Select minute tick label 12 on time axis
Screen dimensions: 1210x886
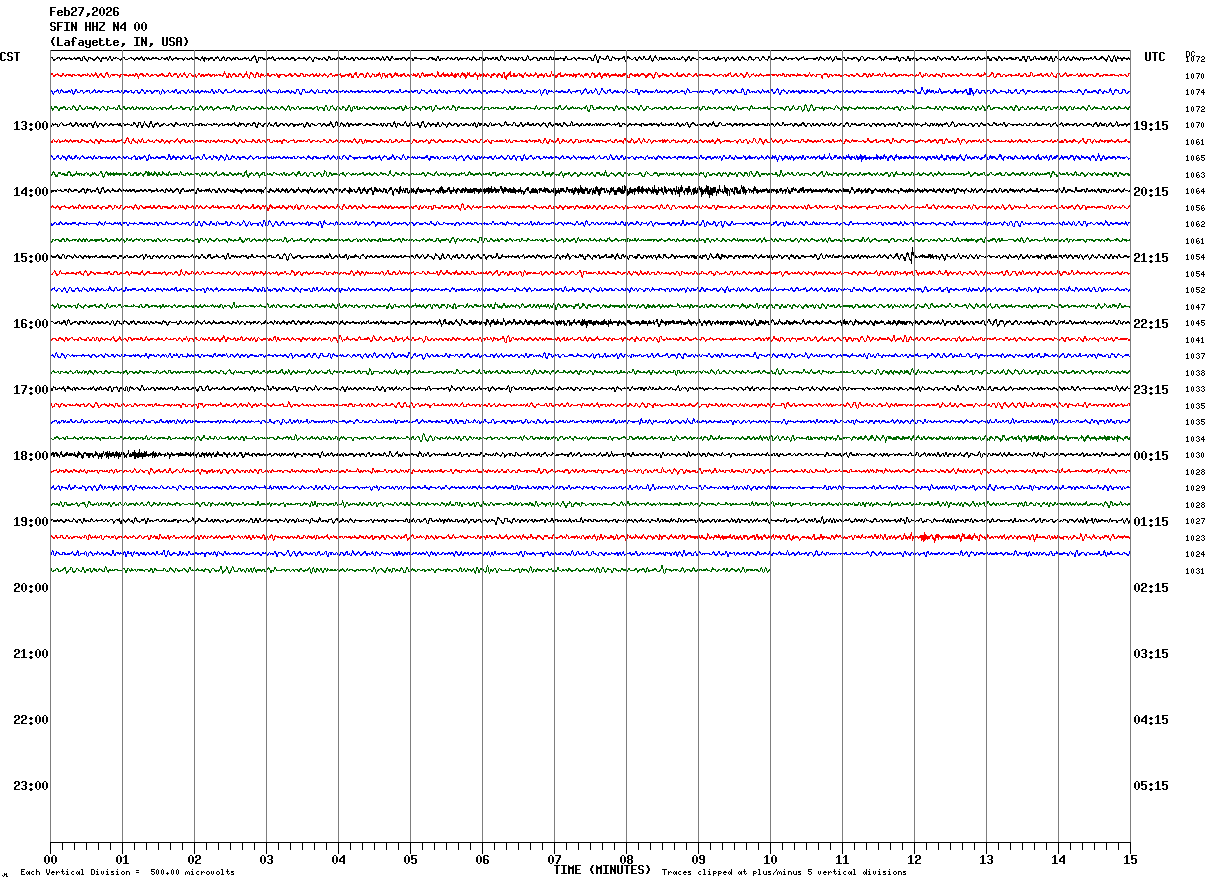coord(914,859)
